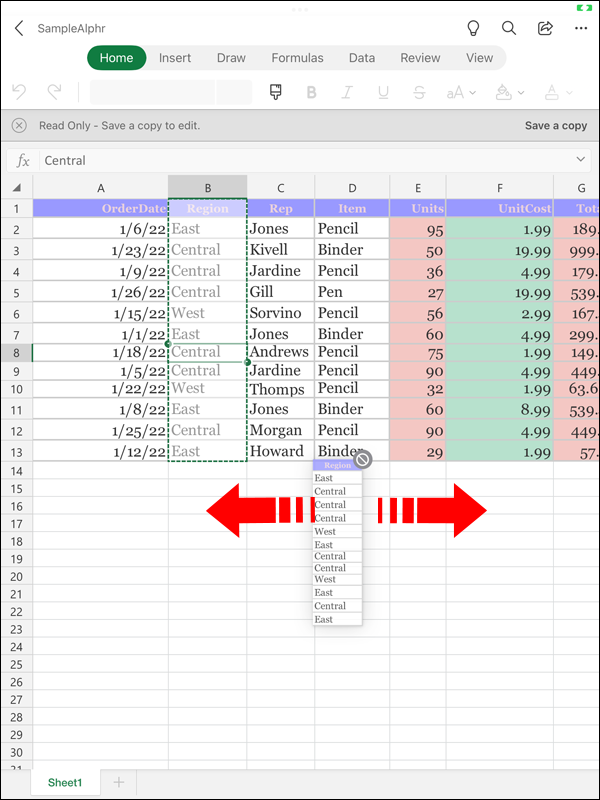Click cell containing Howard

click(x=281, y=451)
